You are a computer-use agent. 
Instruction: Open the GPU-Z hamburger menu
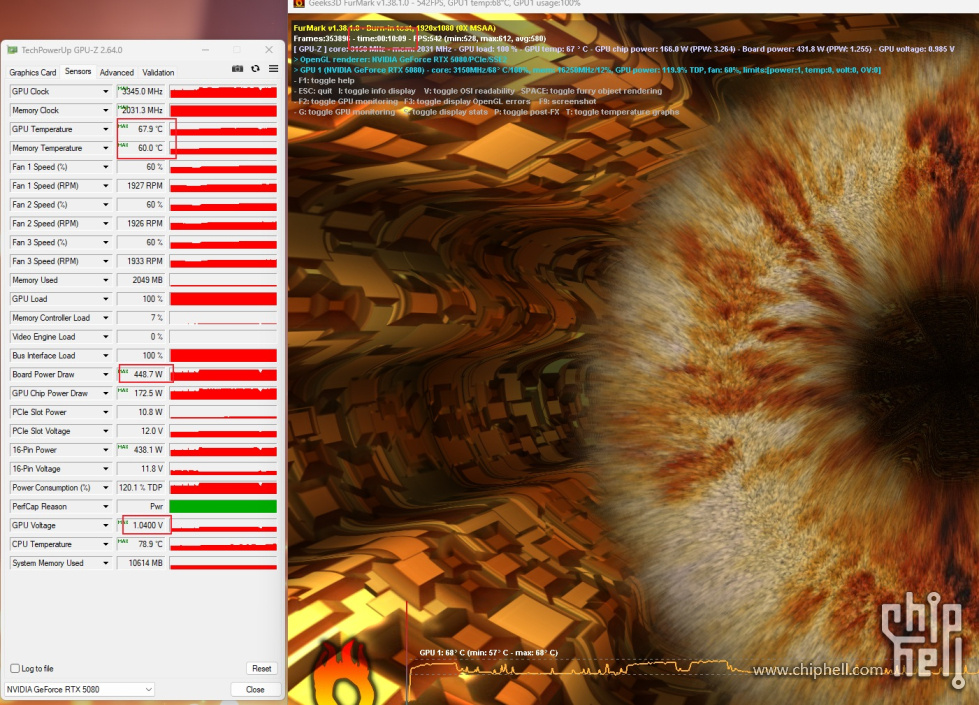pyautogui.click(x=273, y=69)
